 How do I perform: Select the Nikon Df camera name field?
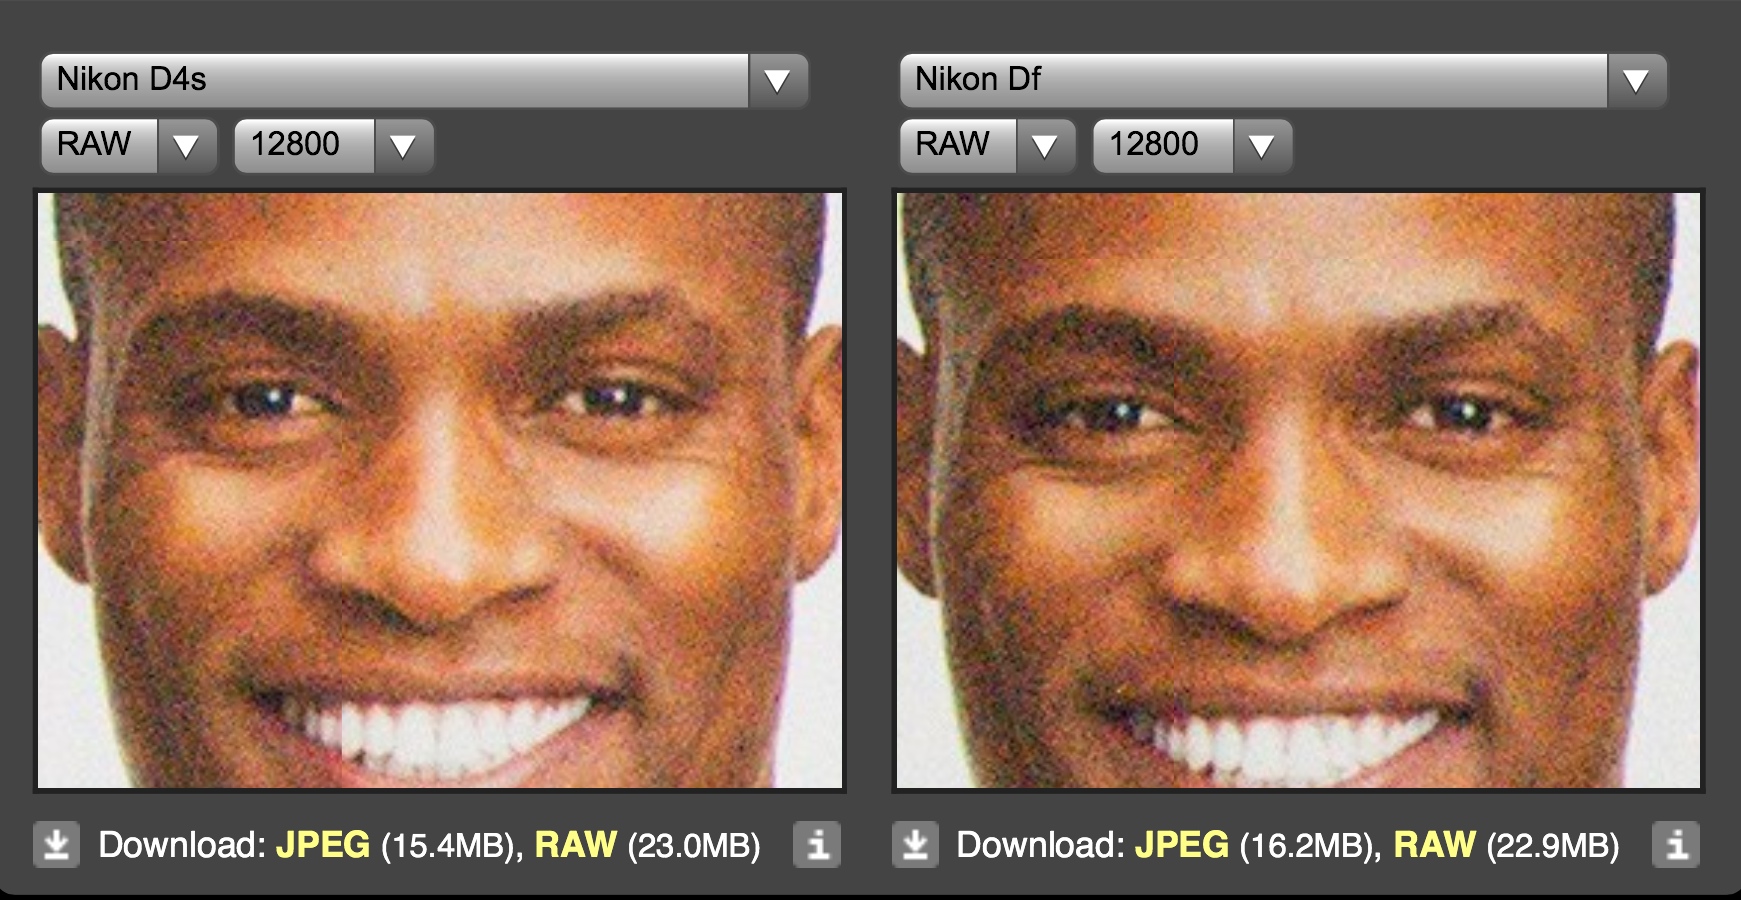(1254, 81)
